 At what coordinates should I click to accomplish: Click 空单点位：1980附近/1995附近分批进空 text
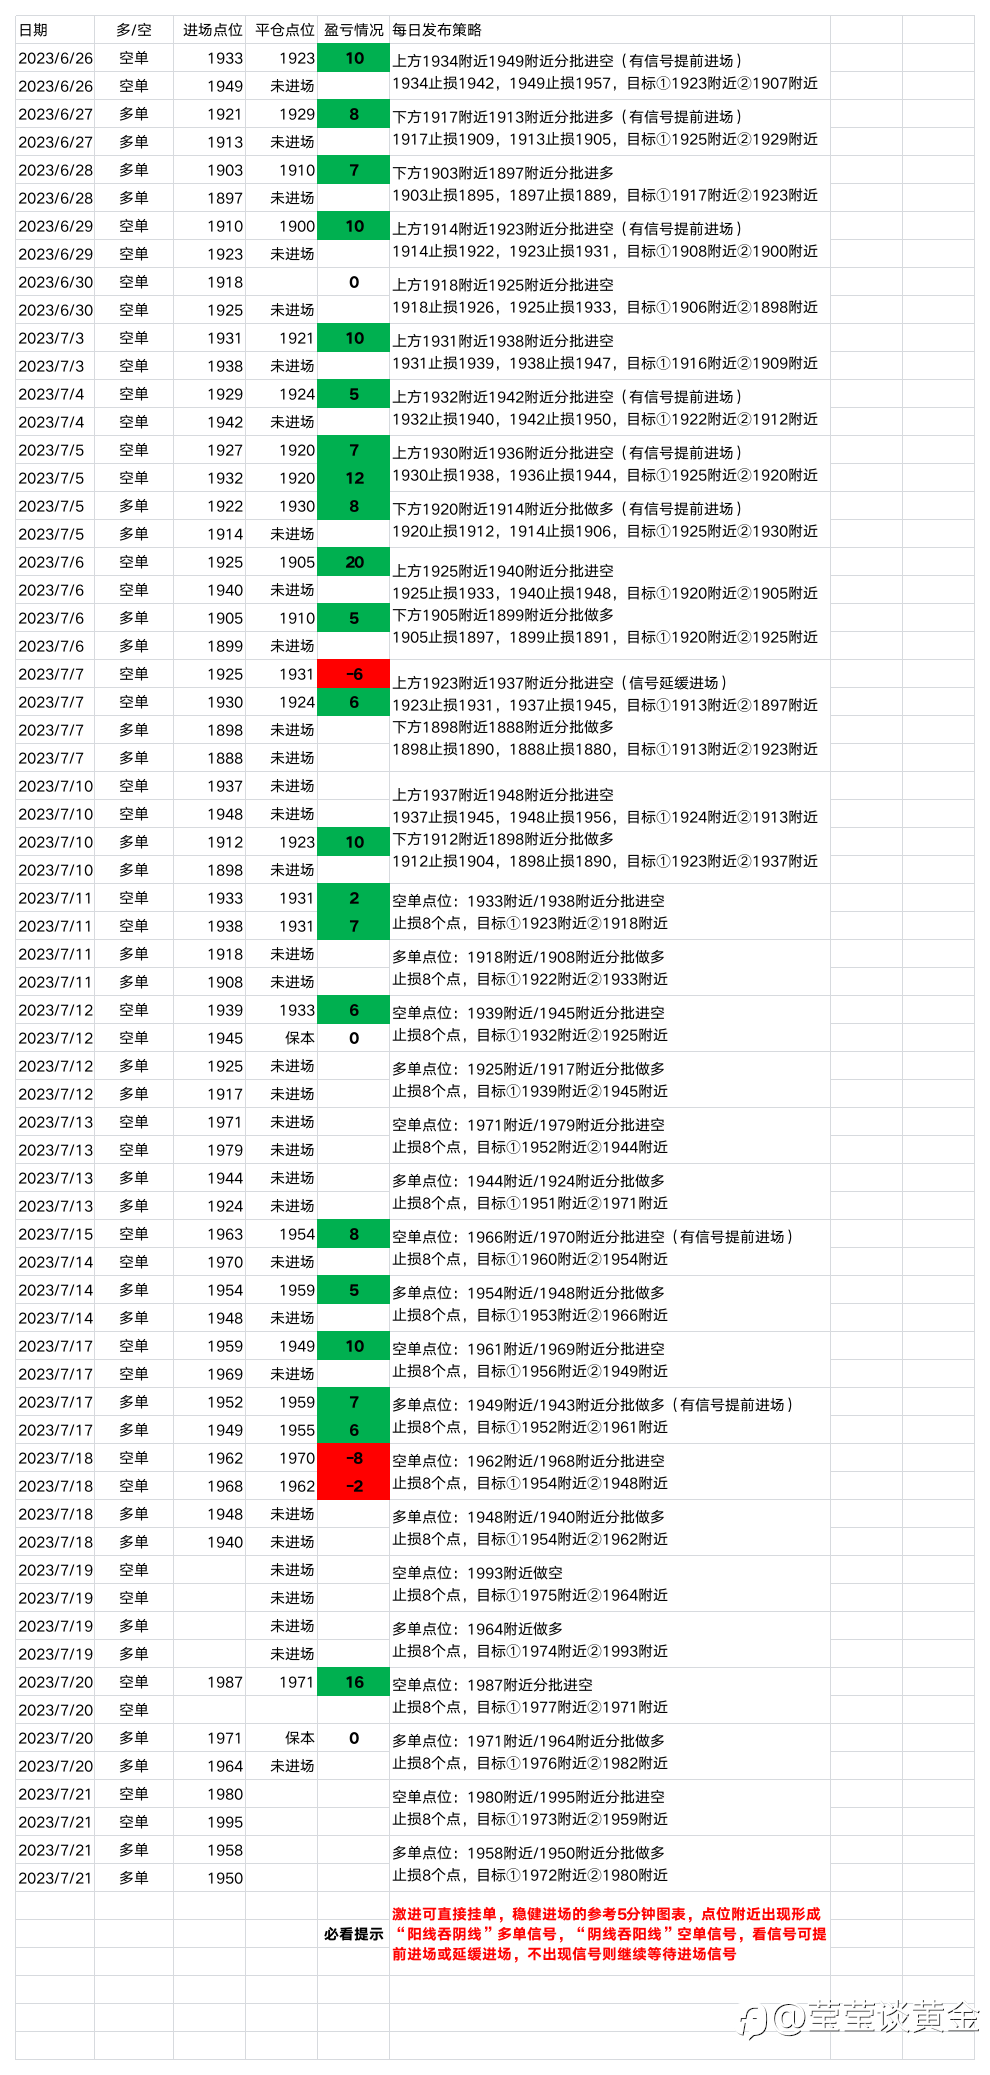[528, 1797]
